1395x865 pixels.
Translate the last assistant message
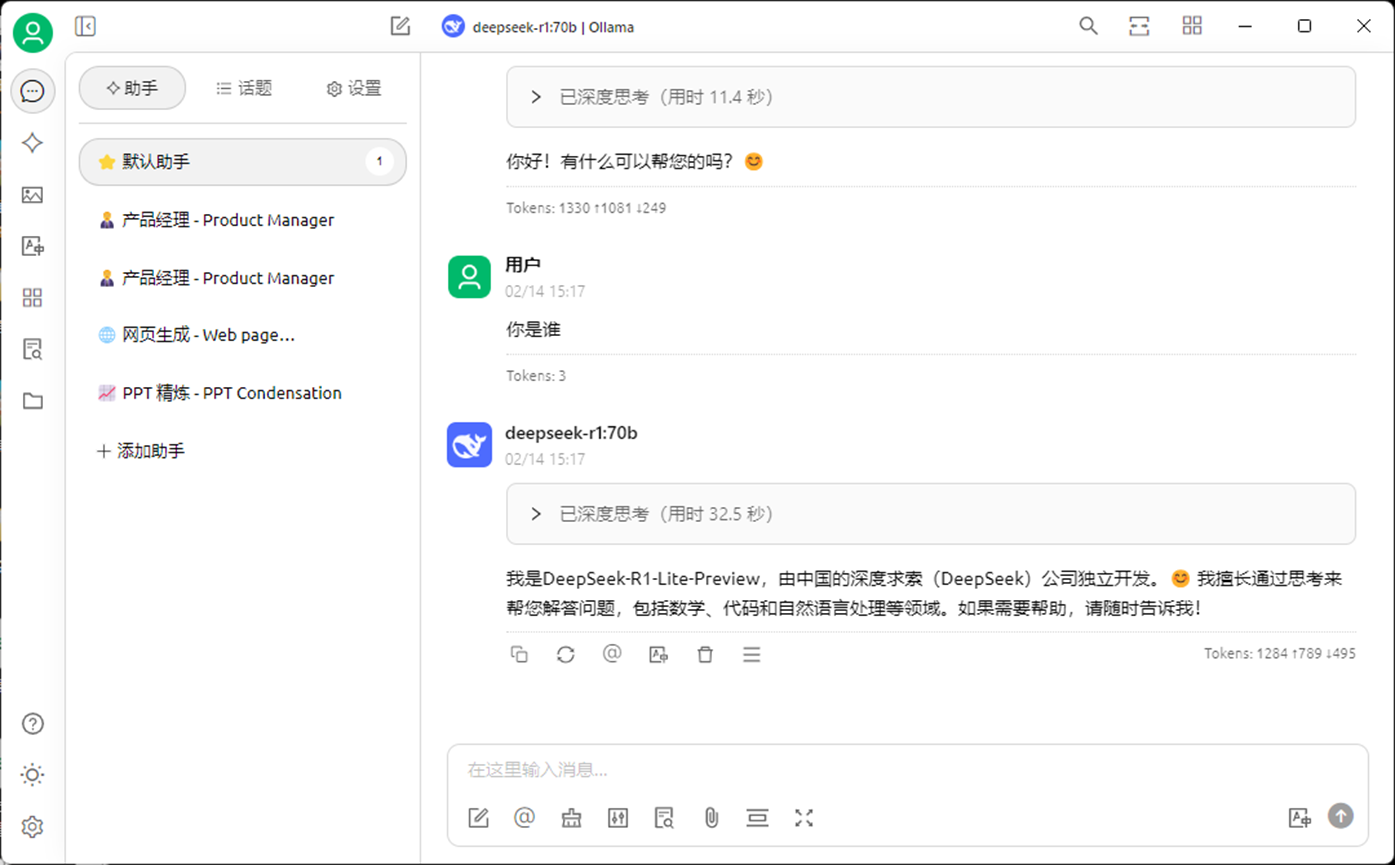click(x=658, y=654)
